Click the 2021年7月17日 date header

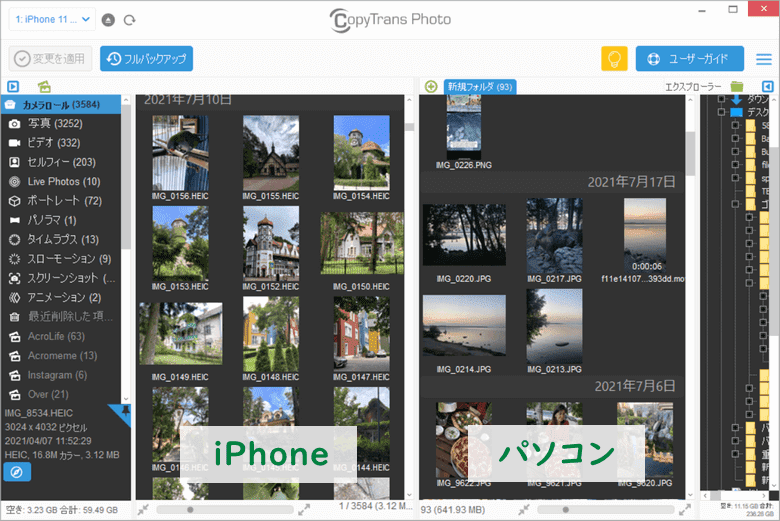pyautogui.click(x=631, y=182)
